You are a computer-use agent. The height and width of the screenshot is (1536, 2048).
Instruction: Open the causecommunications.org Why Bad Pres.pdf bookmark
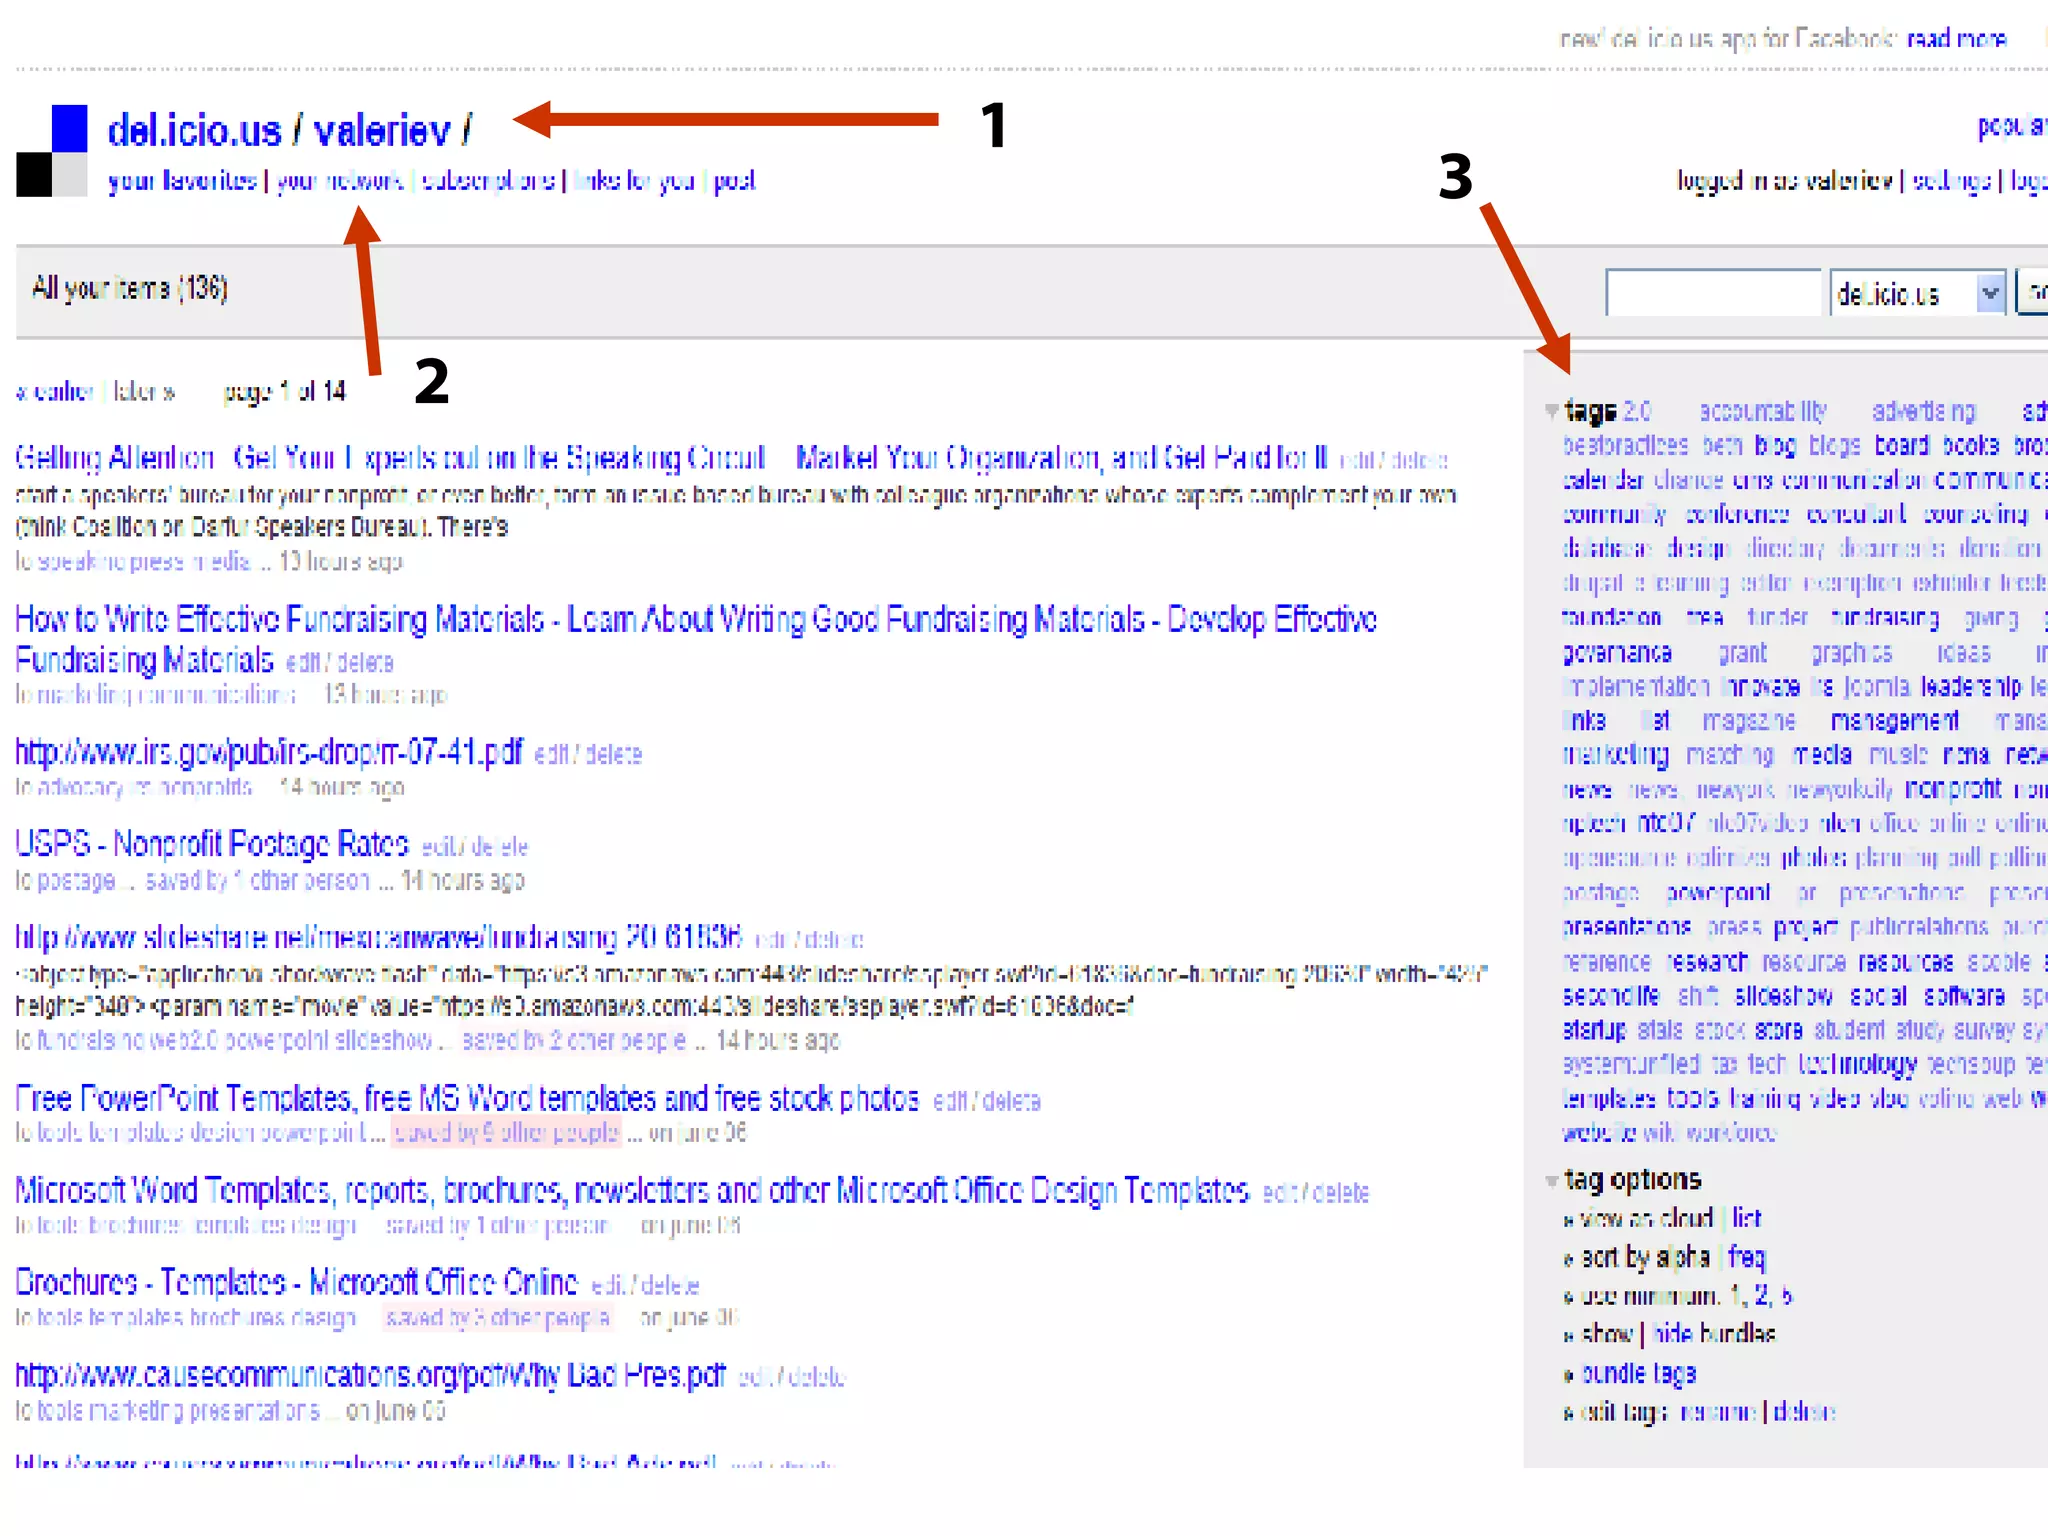370,1375
